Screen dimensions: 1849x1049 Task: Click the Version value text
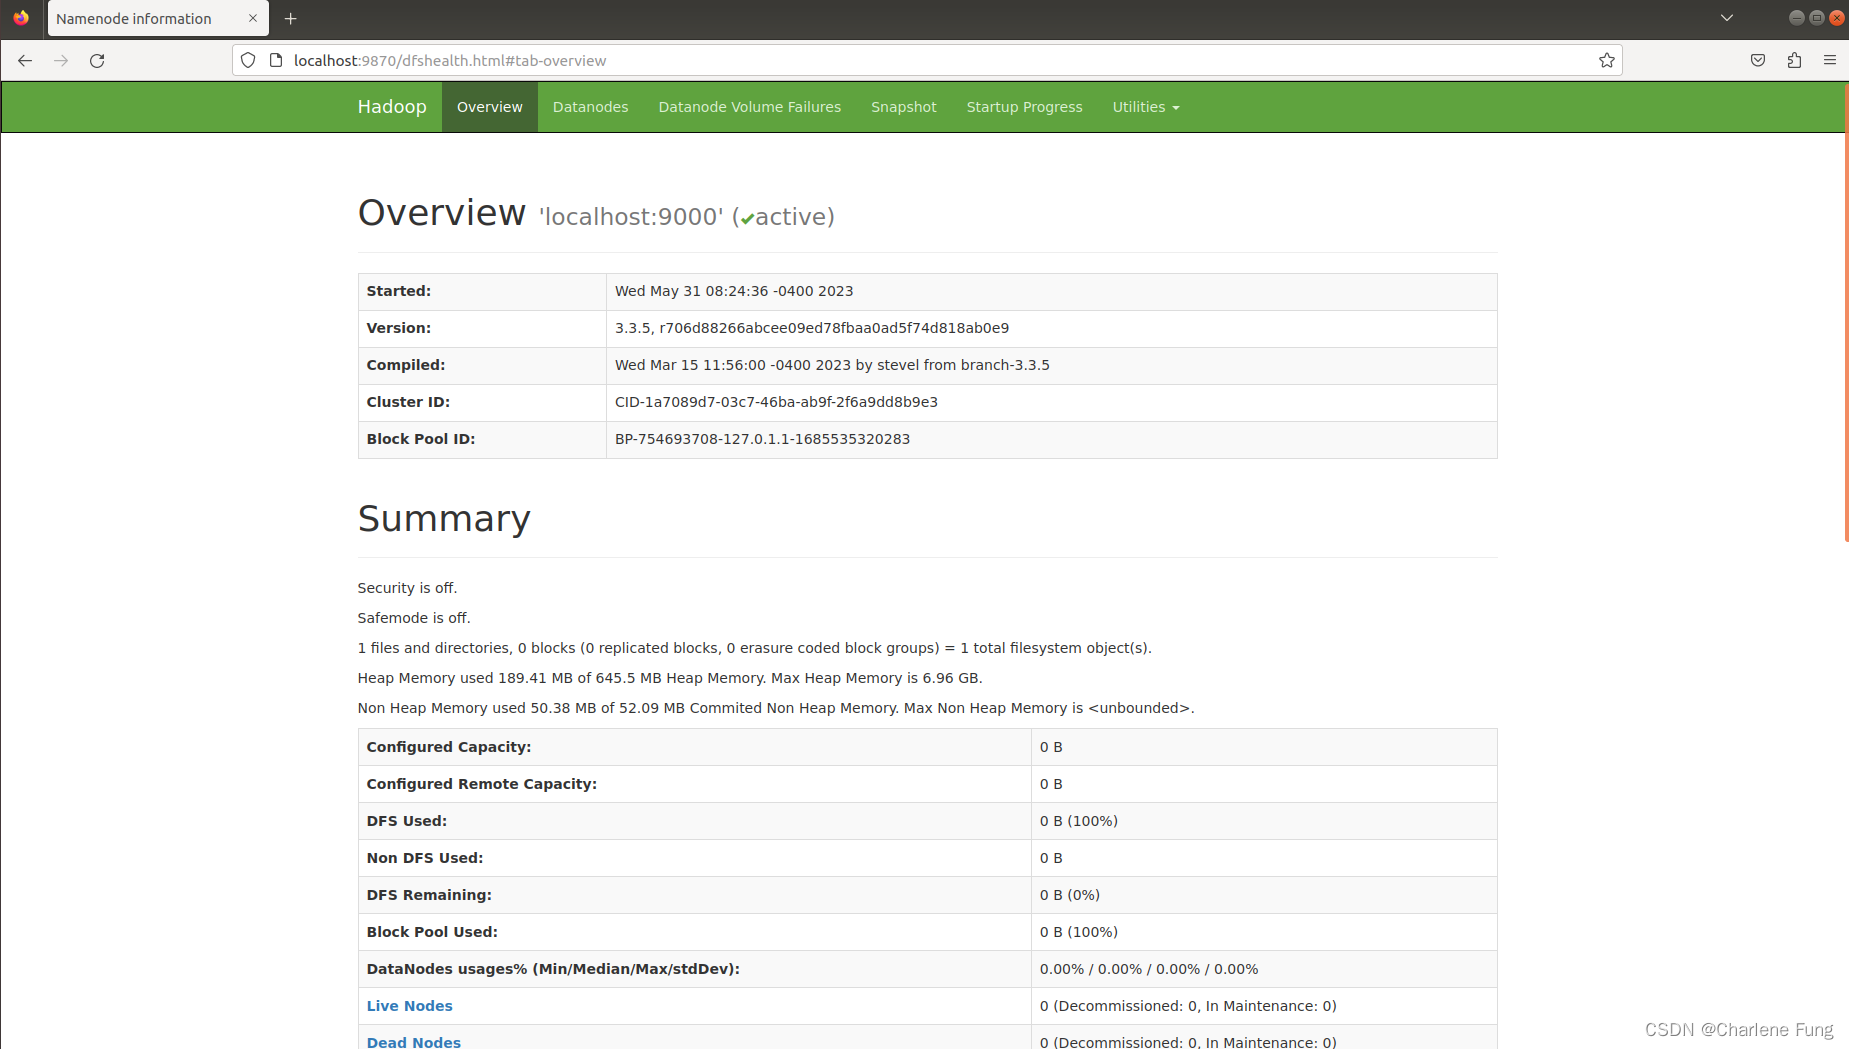coord(812,328)
